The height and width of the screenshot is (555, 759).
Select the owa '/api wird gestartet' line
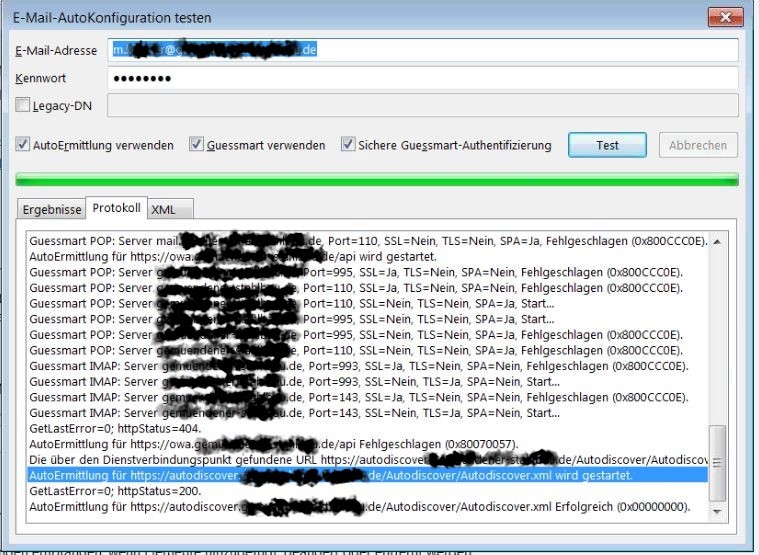(233, 256)
